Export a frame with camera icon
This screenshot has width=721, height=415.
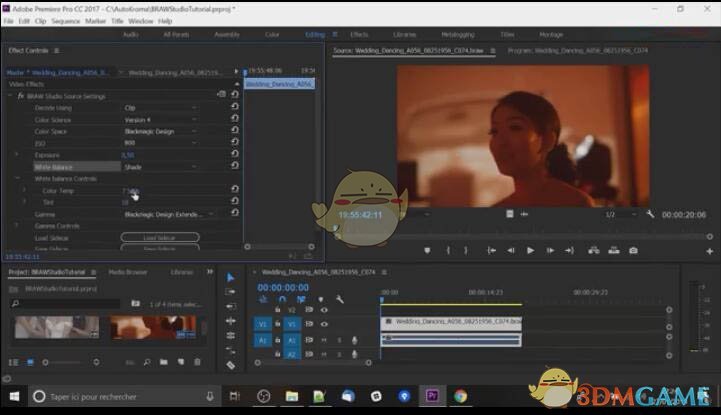tap(633, 250)
